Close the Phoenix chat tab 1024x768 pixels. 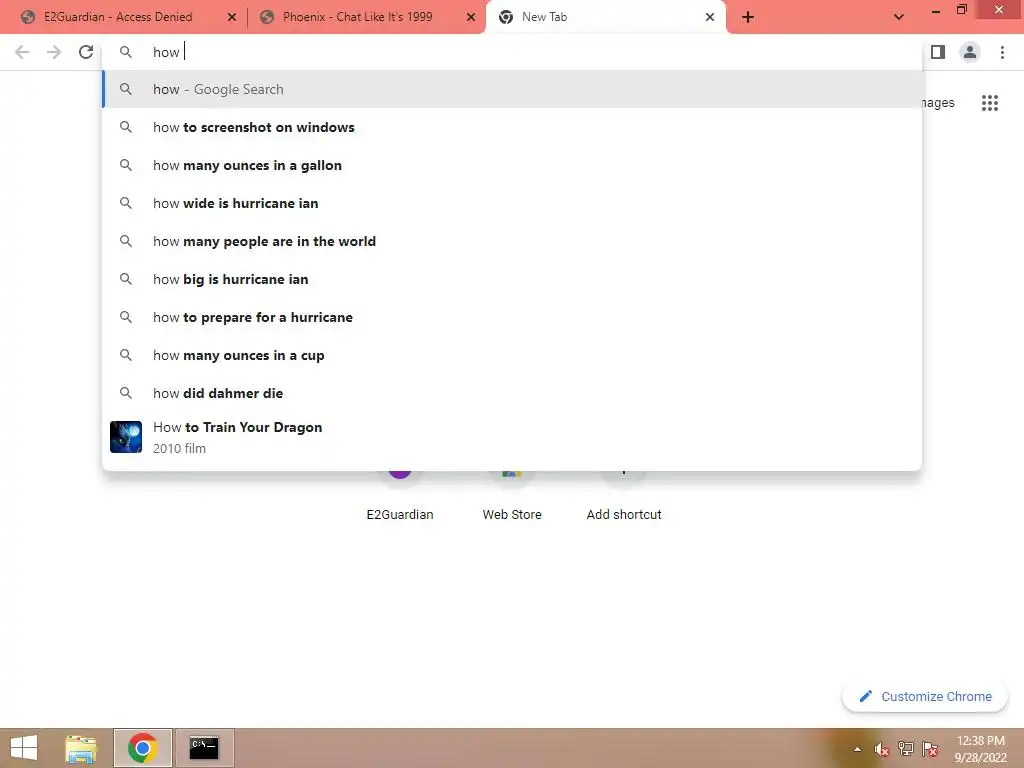click(471, 17)
